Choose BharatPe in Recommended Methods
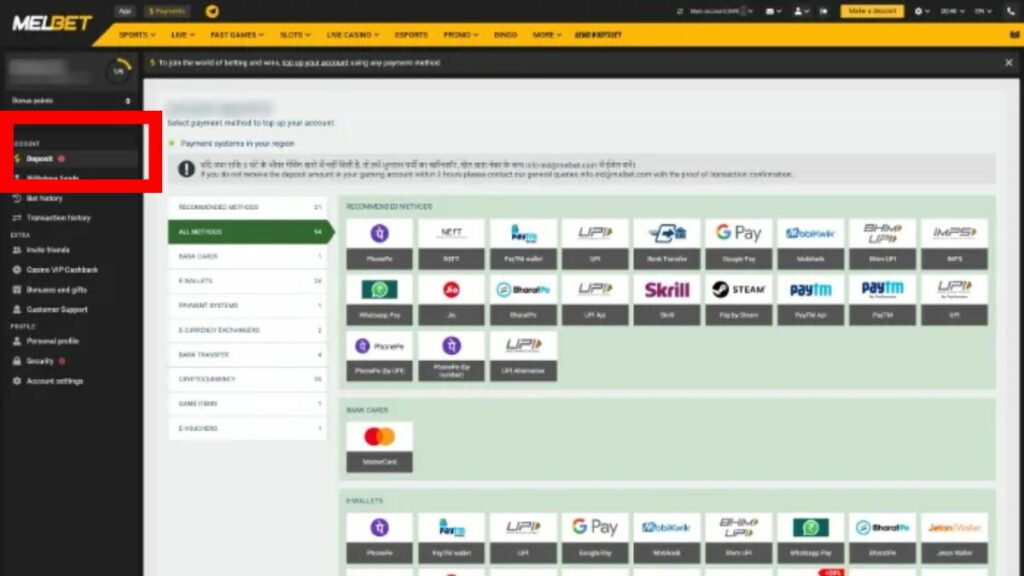The width and height of the screenshot is (1024, 576). [x=523, y=300]
